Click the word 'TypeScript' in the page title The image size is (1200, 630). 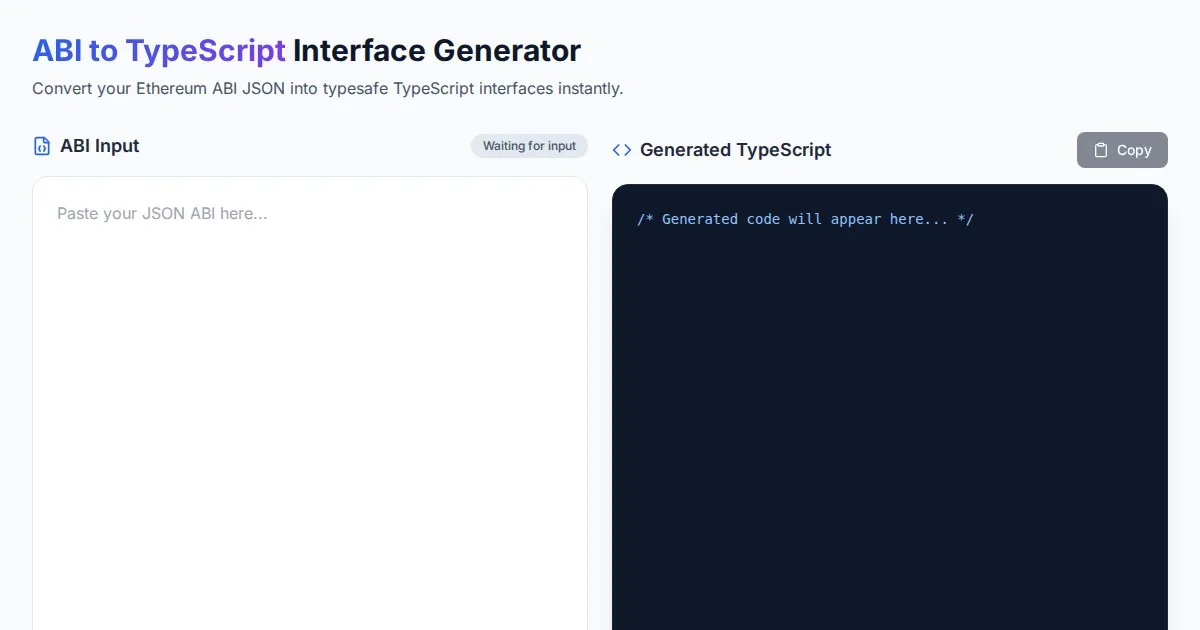[x=205, y=50]
